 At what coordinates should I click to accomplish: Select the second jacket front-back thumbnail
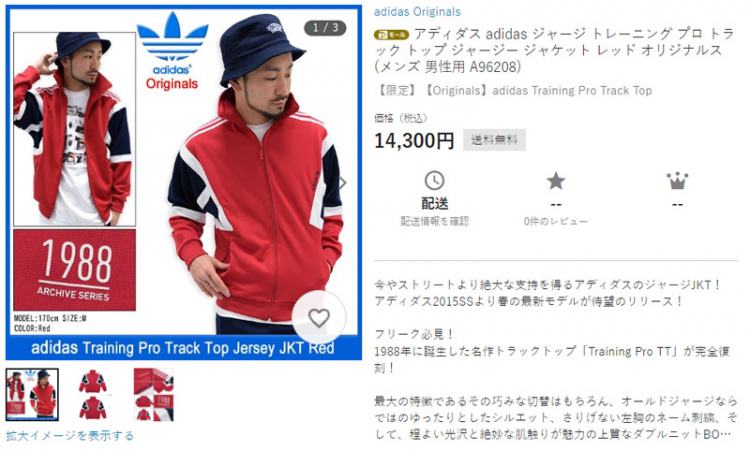[x=93, y=395]
